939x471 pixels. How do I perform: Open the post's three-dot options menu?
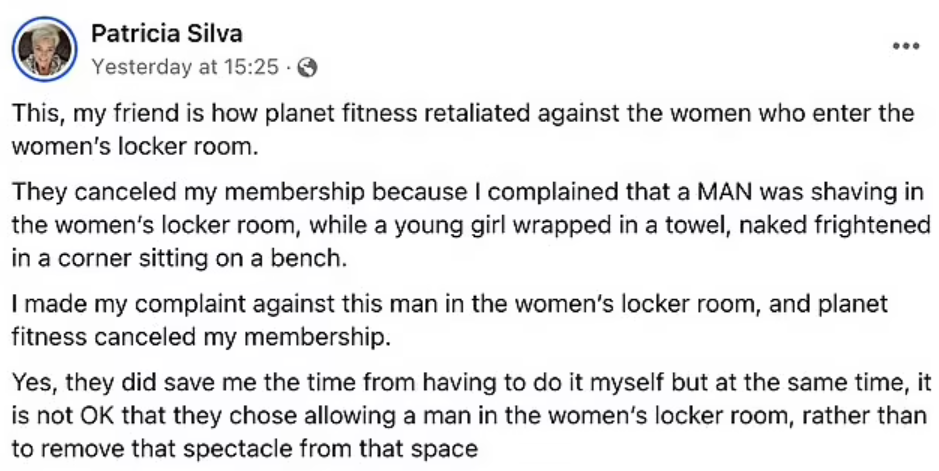[905, 46]
